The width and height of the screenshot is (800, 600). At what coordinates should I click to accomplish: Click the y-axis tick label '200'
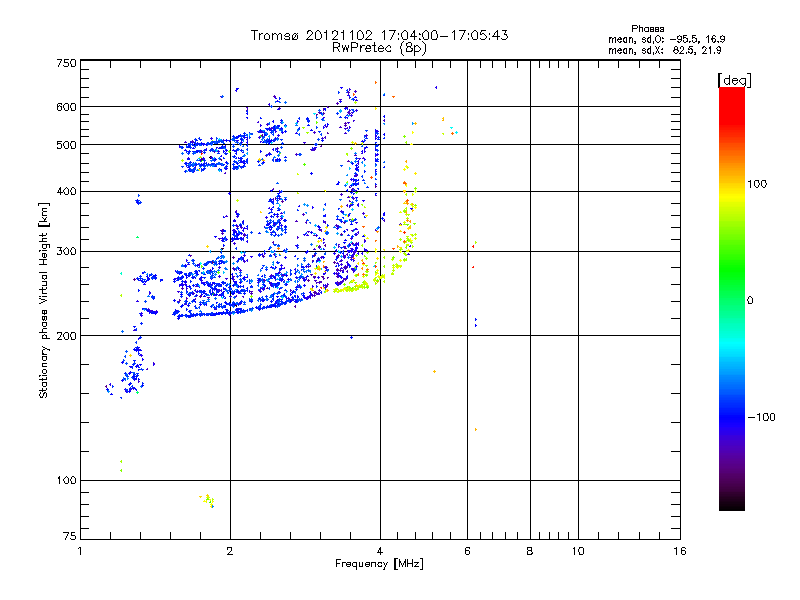click(66, 336)
